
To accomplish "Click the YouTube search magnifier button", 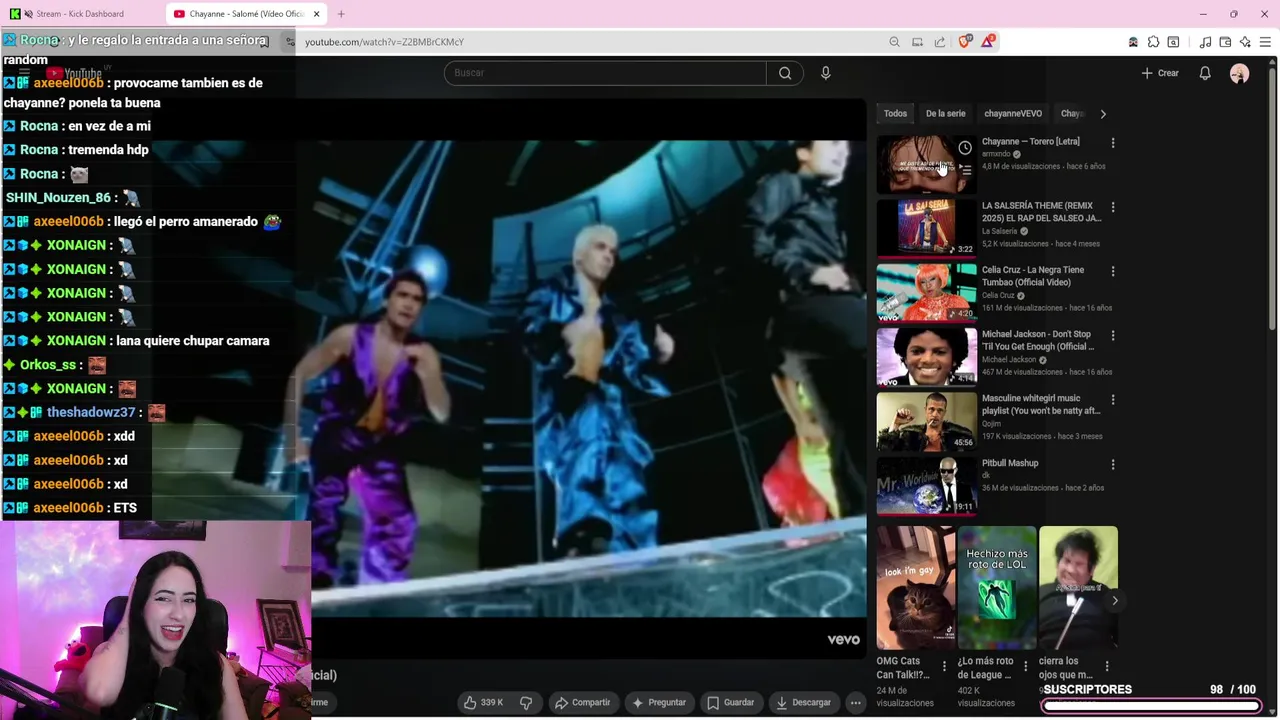I will point(785,73).
